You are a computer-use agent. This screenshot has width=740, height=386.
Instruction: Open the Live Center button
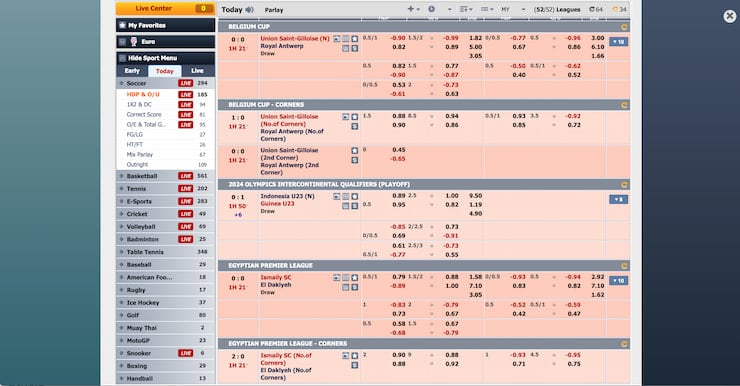[x=165, y=8]
